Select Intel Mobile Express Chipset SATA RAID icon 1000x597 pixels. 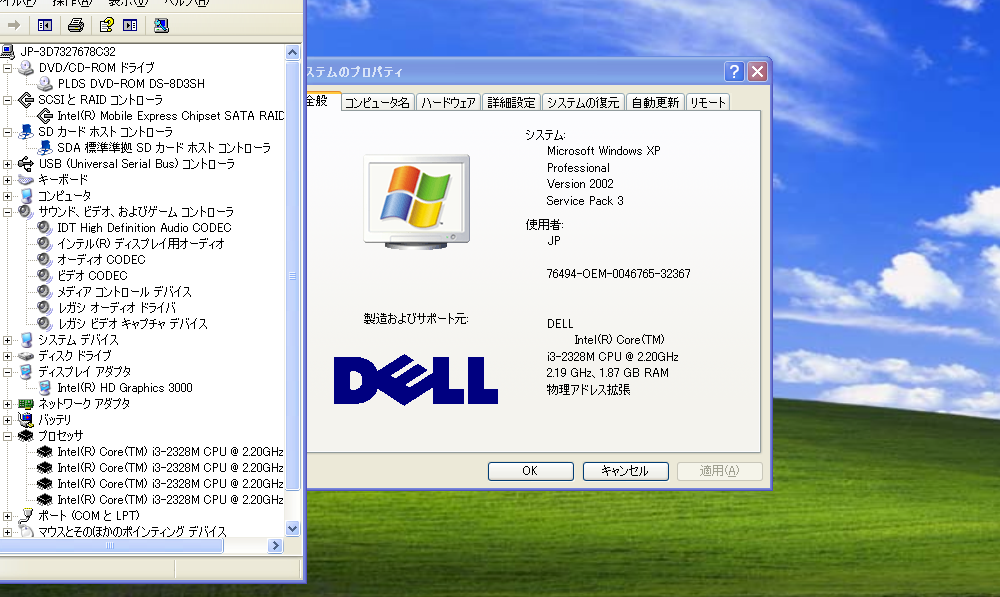45,115
